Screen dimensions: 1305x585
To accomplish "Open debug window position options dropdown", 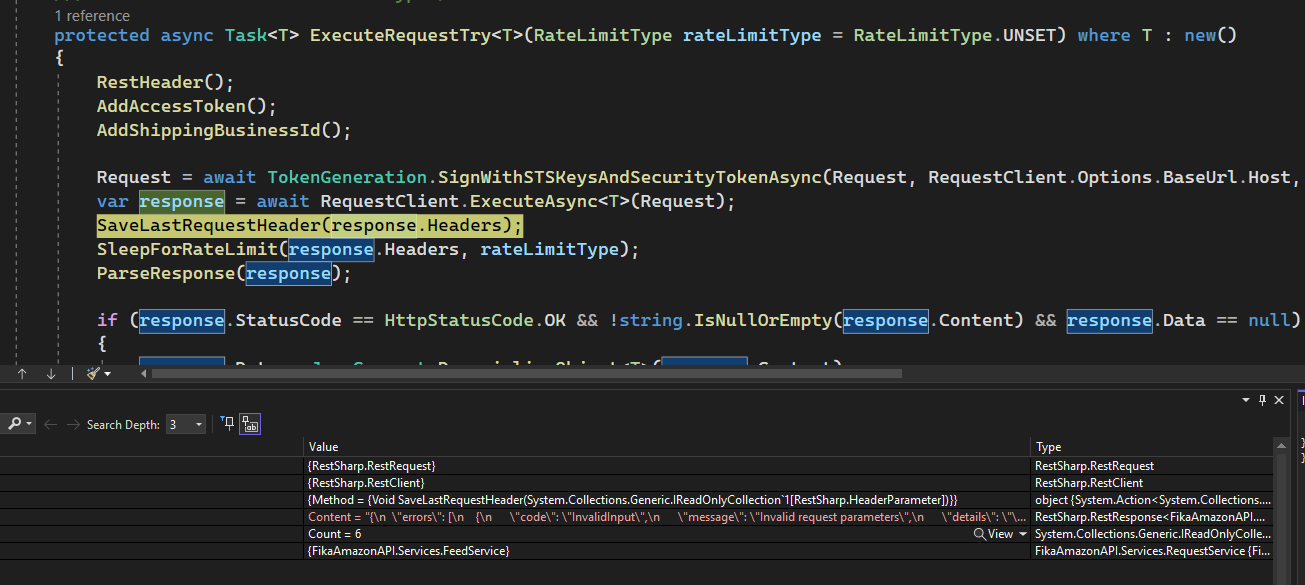I will click(1246, 400).
